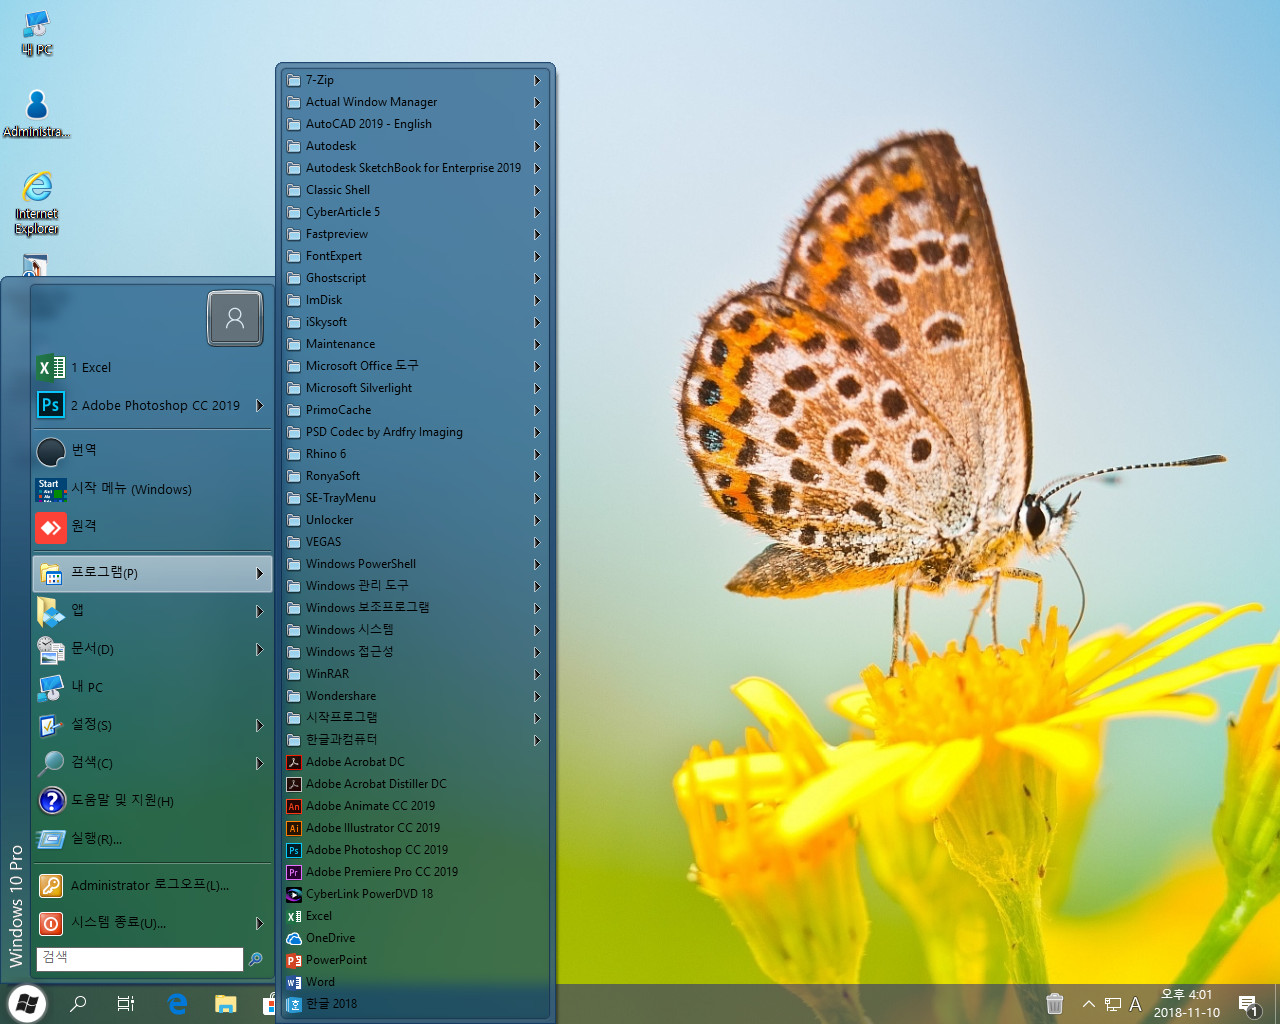The width and height of the screenshot is (1280, 1024).
Task: Open the 시작프로그램 folder
Action: (x=414, y=718)
